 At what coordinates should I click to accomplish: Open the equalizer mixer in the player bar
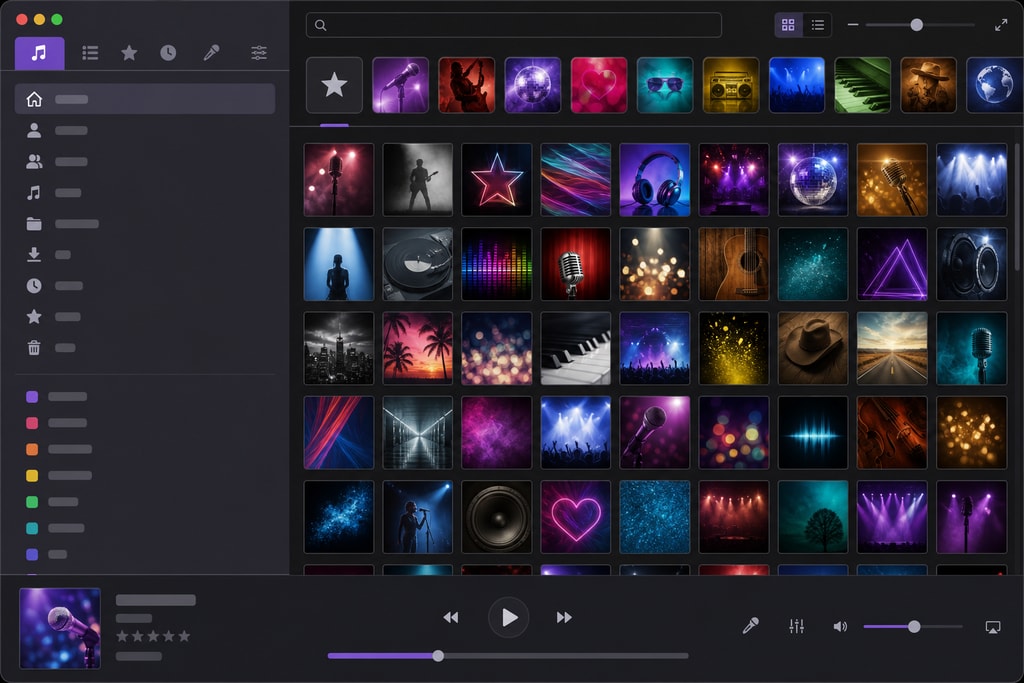click(x=797, y=626)
